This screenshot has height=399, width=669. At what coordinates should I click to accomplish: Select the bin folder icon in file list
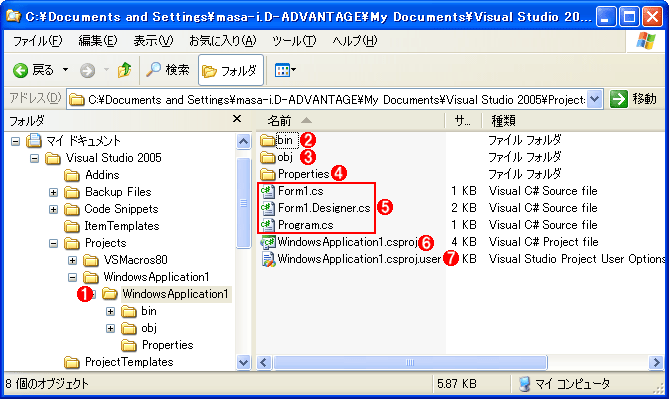(x=268, y=140)
